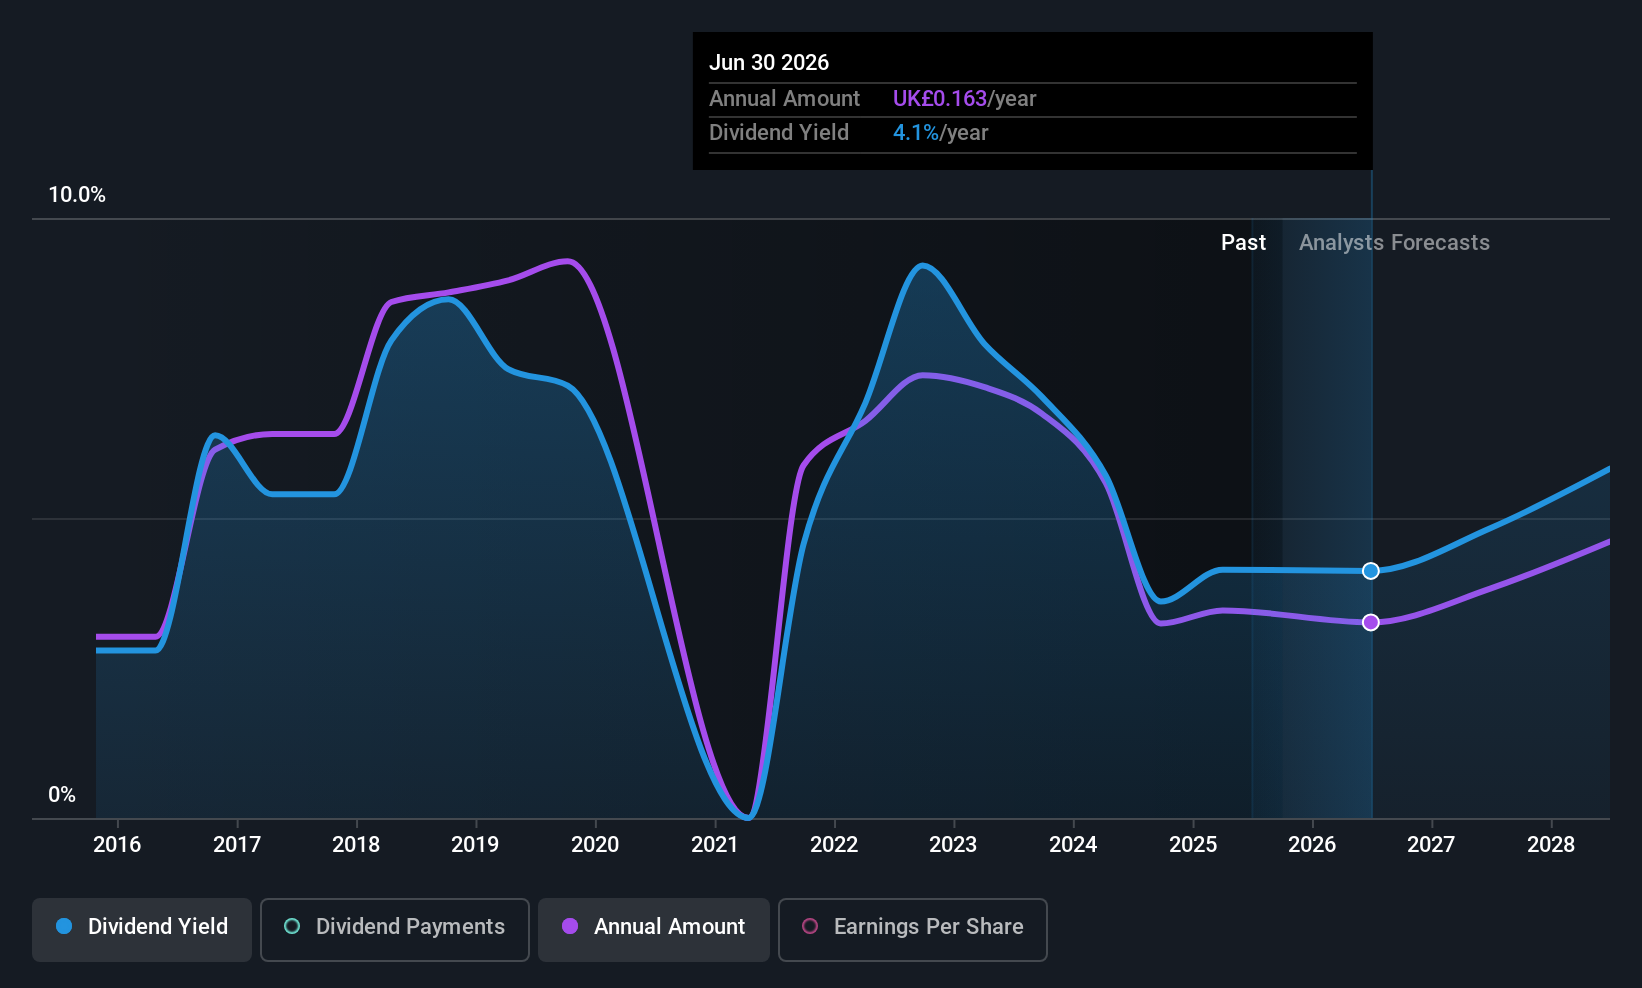The image size is (1642, 988).
Task: Toggle the Dividend Yield legend series
Action: pyautogui.click(x=142, y=929)
